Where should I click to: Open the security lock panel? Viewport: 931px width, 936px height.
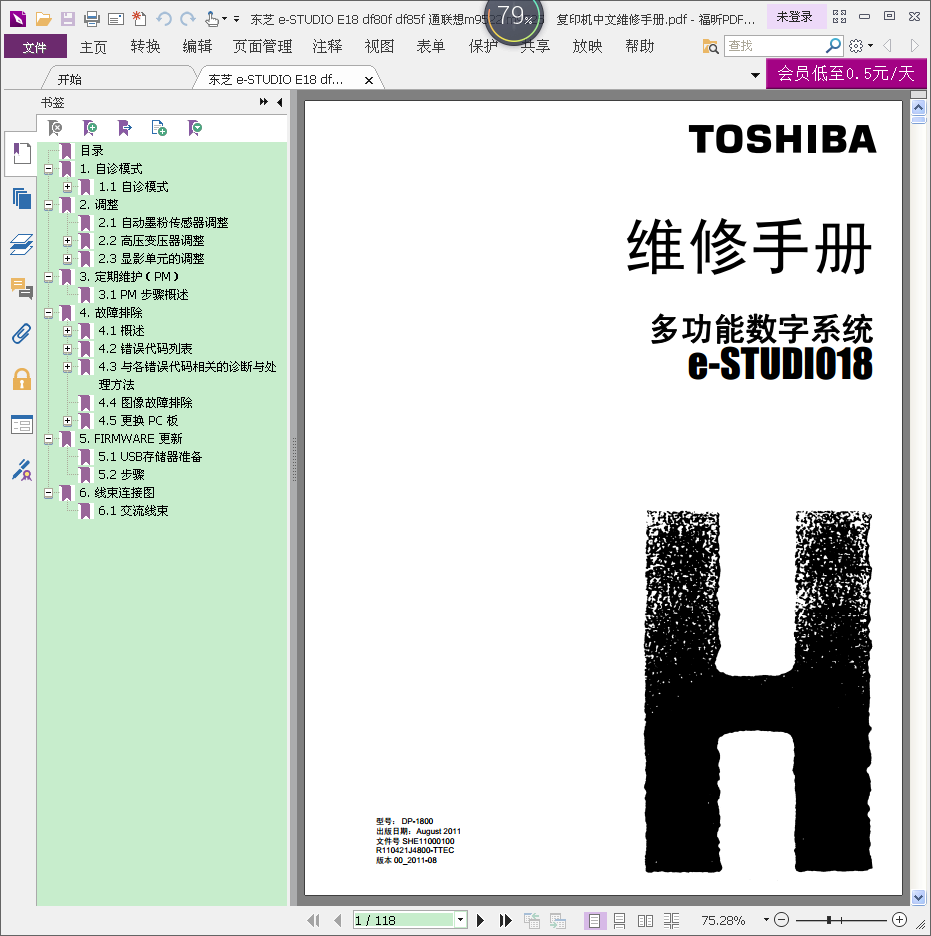point(22,379)
